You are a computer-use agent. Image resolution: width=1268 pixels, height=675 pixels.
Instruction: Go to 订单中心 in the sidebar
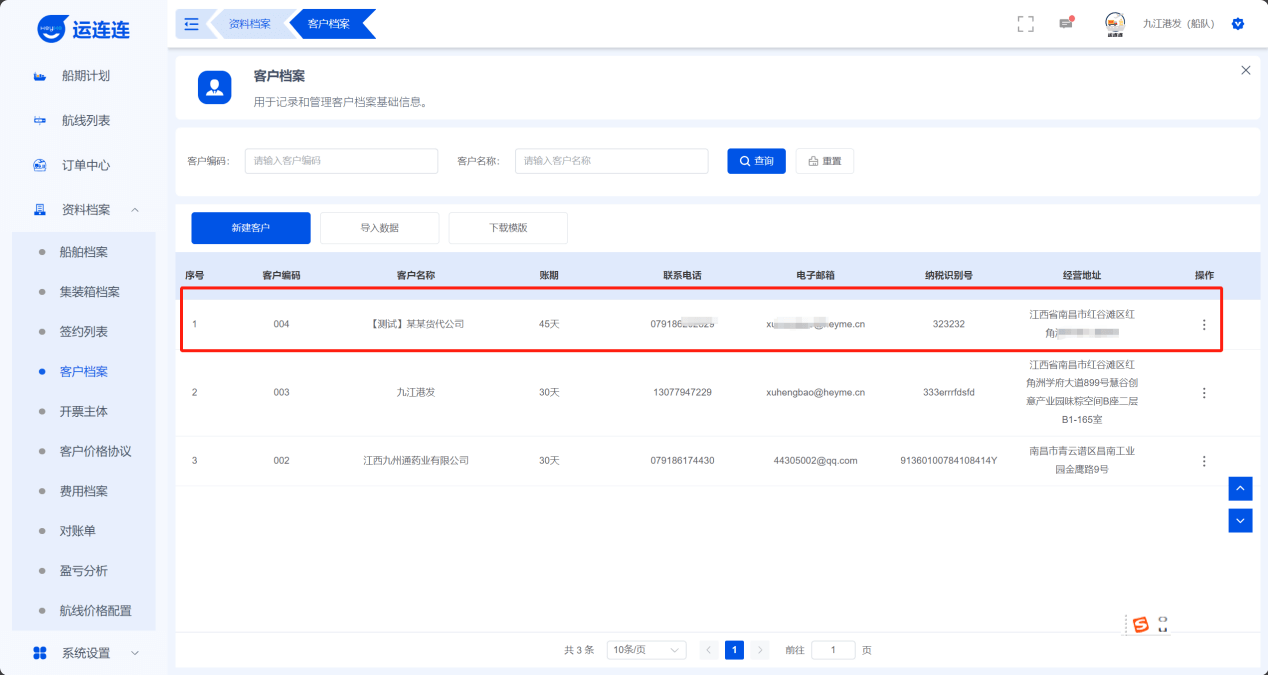tap(85, 165)
